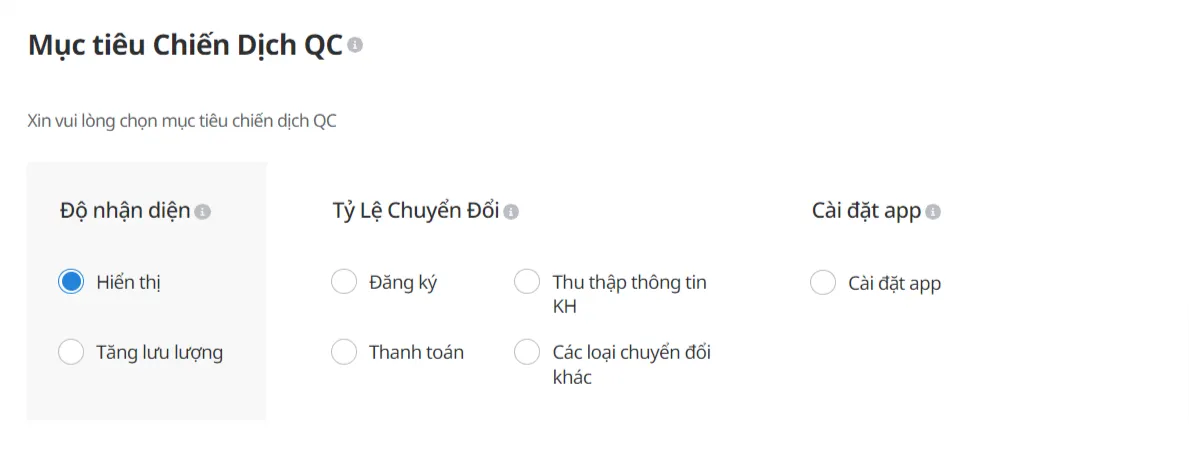Choose Các loại chuyển đổi khác radio button
Image resolution: width=1189 pixels, height=449 pixels.
coord(527,352)
